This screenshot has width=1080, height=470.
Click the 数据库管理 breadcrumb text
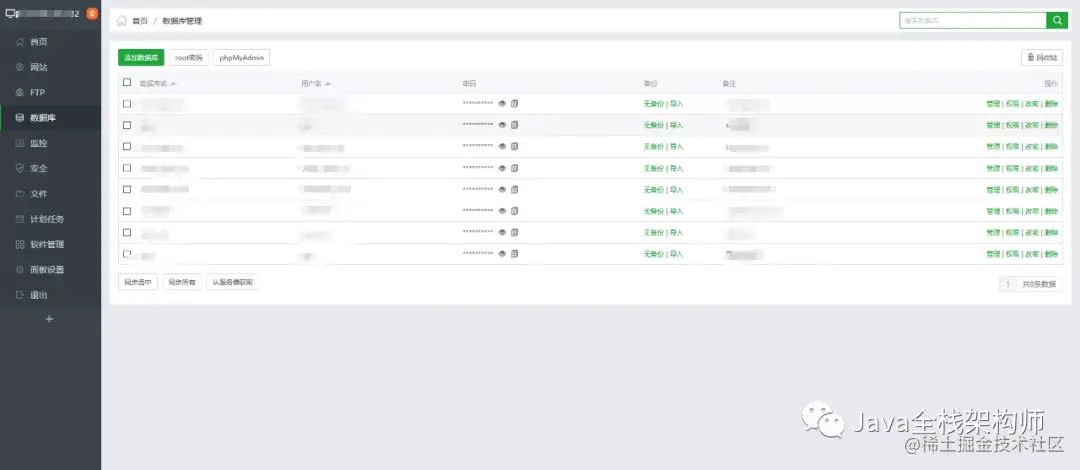point(182,21)
